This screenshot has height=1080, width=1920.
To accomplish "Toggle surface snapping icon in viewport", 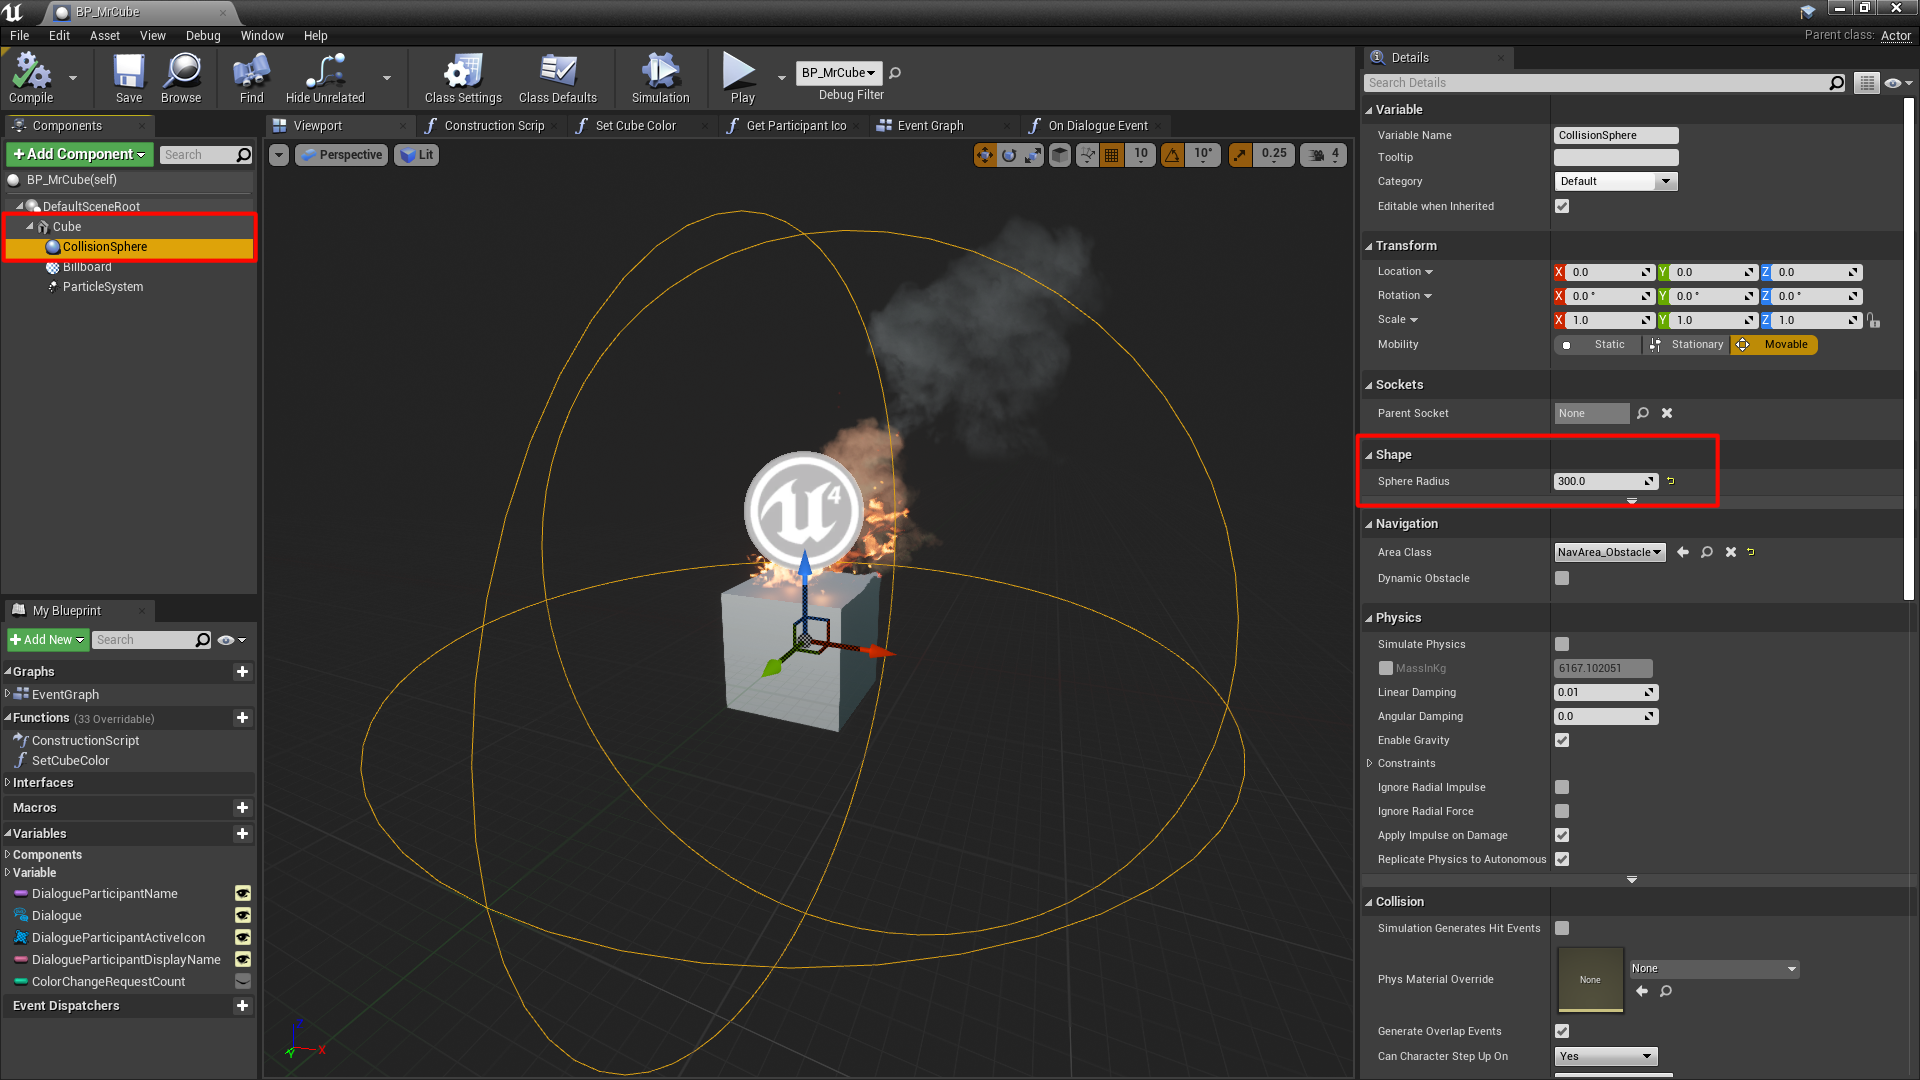I will 1087,155.
